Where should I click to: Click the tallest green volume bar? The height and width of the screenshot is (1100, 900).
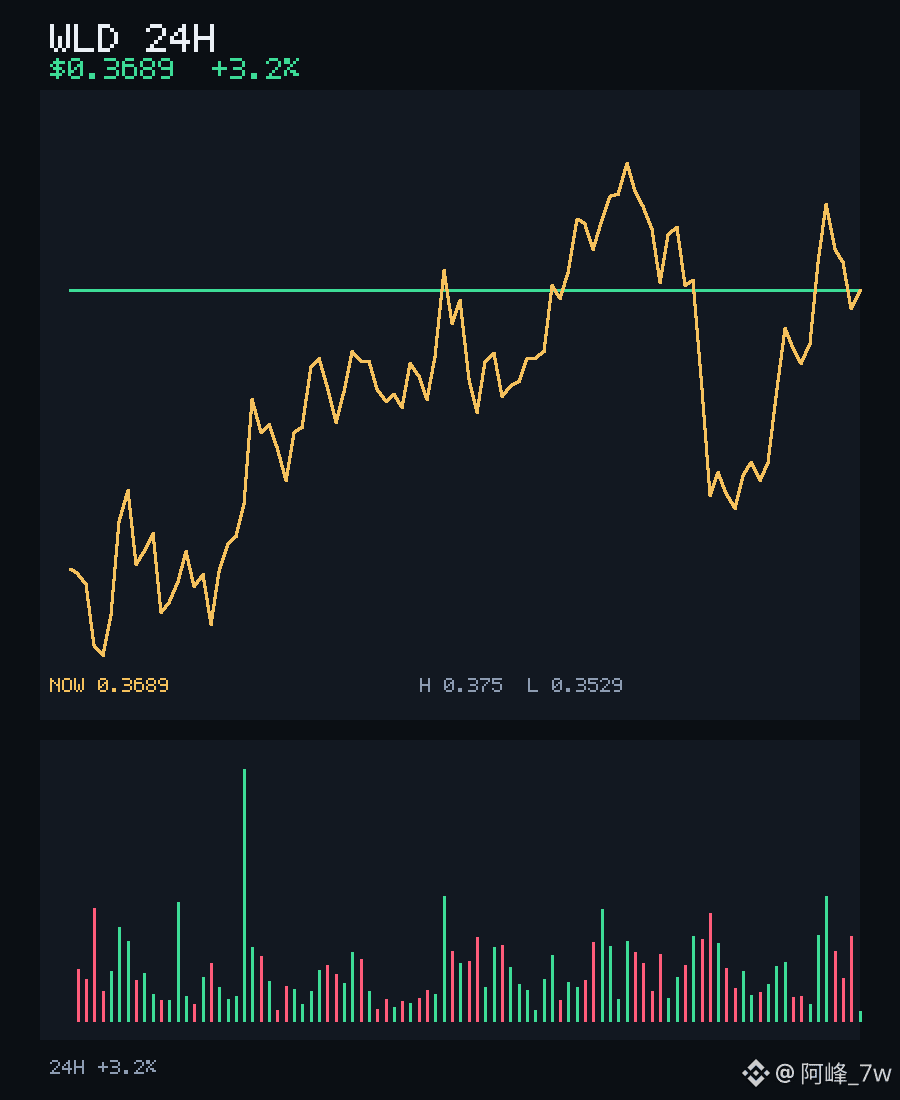coord(244,895)
